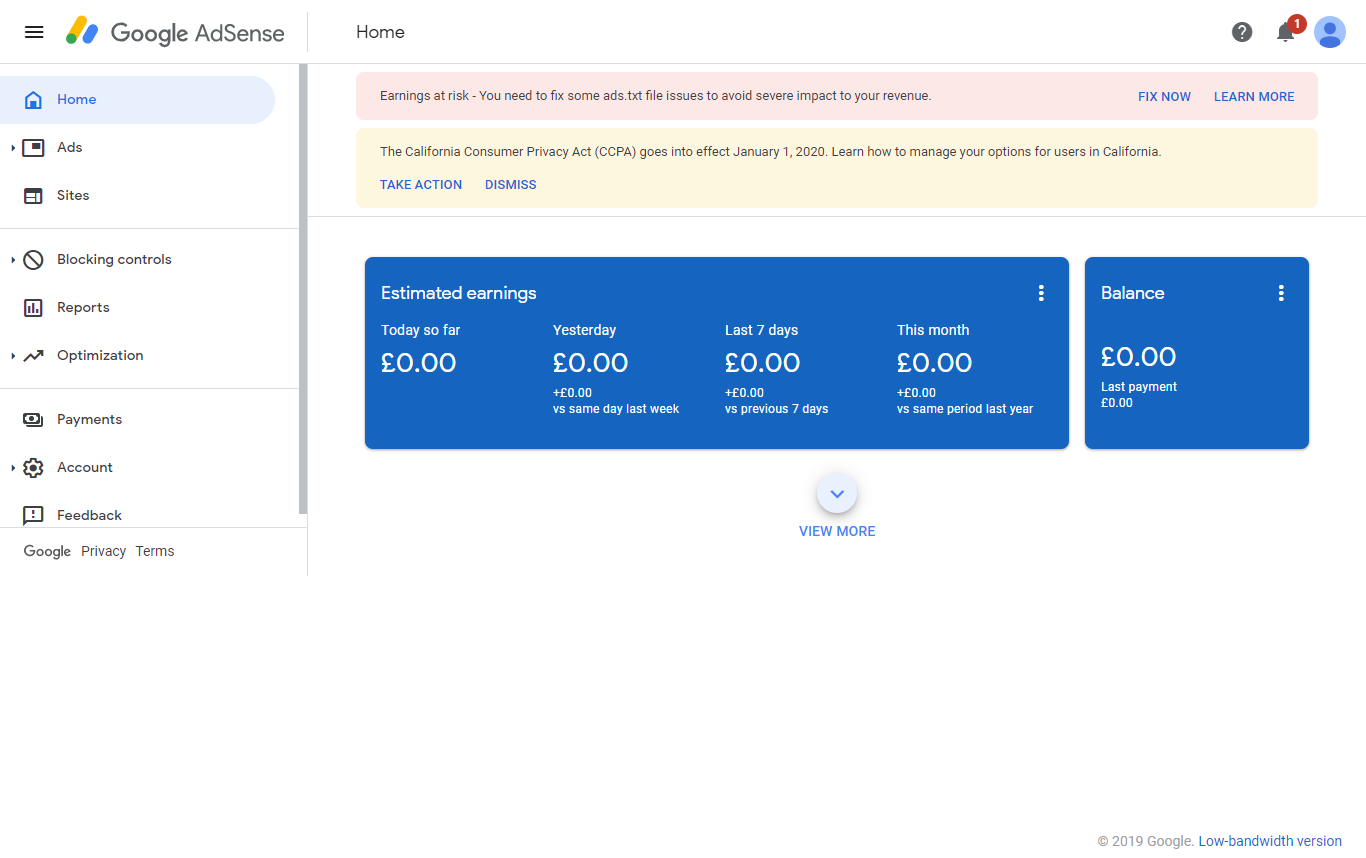Expand the Blocking controls submenu arrow
This screenshot has height=858, width=1366.
pyautogui.click(x=13, y=260)
